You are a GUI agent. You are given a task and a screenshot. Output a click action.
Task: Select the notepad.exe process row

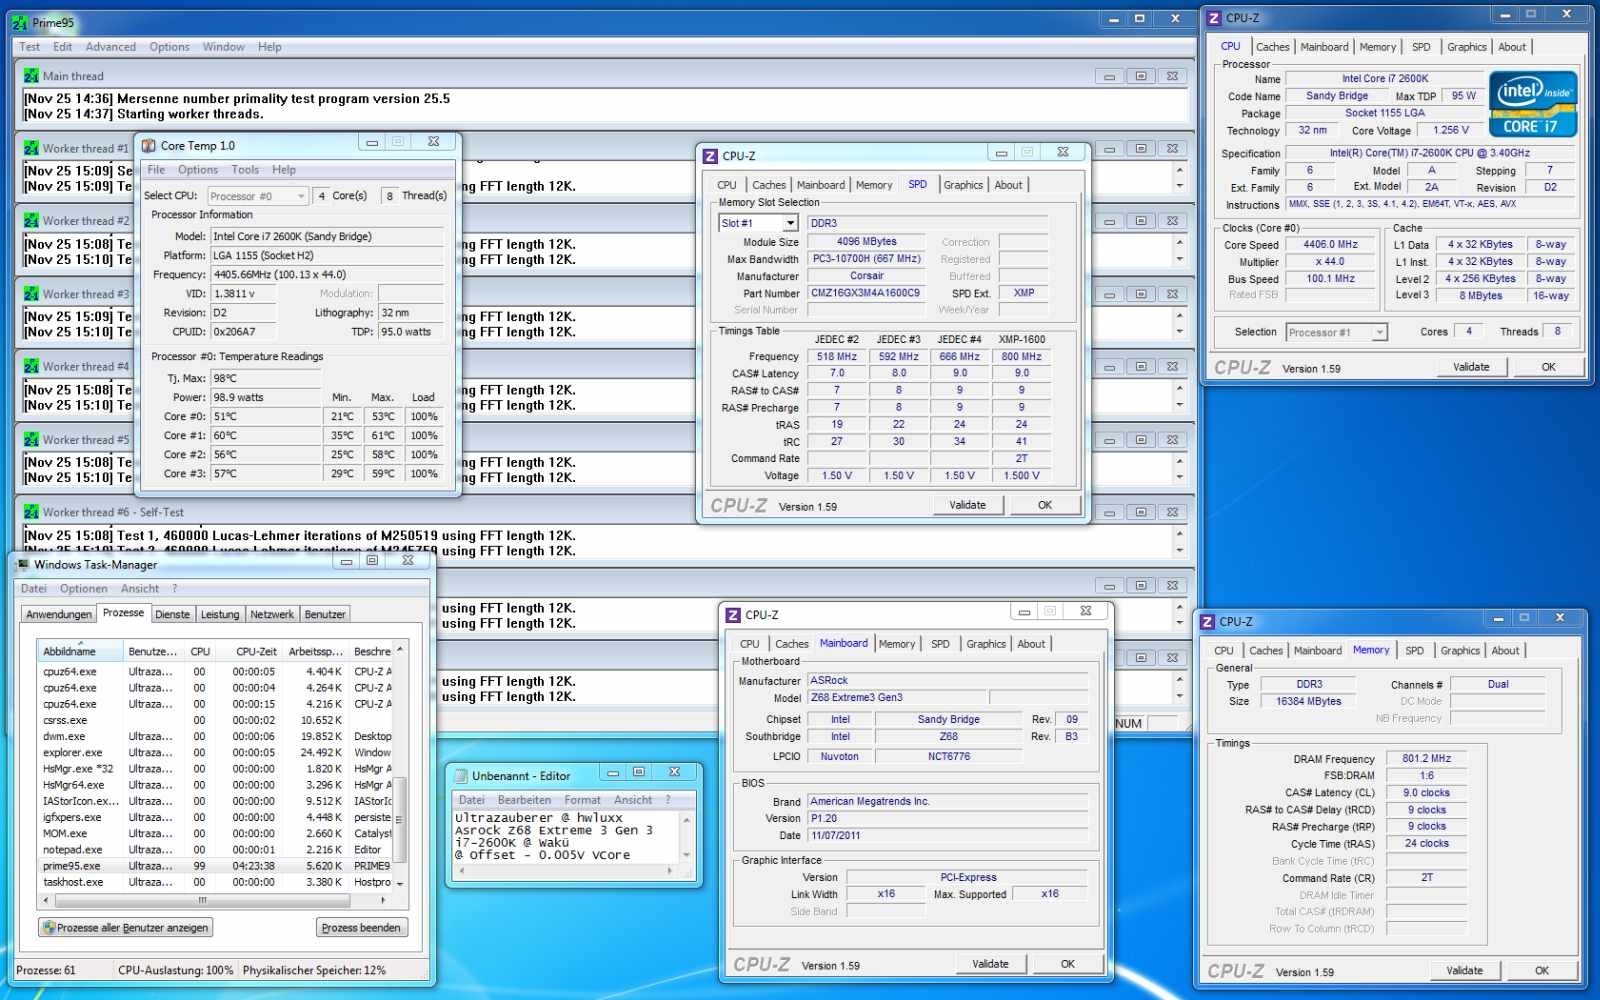pyautogui.click(x=216, y=850)
